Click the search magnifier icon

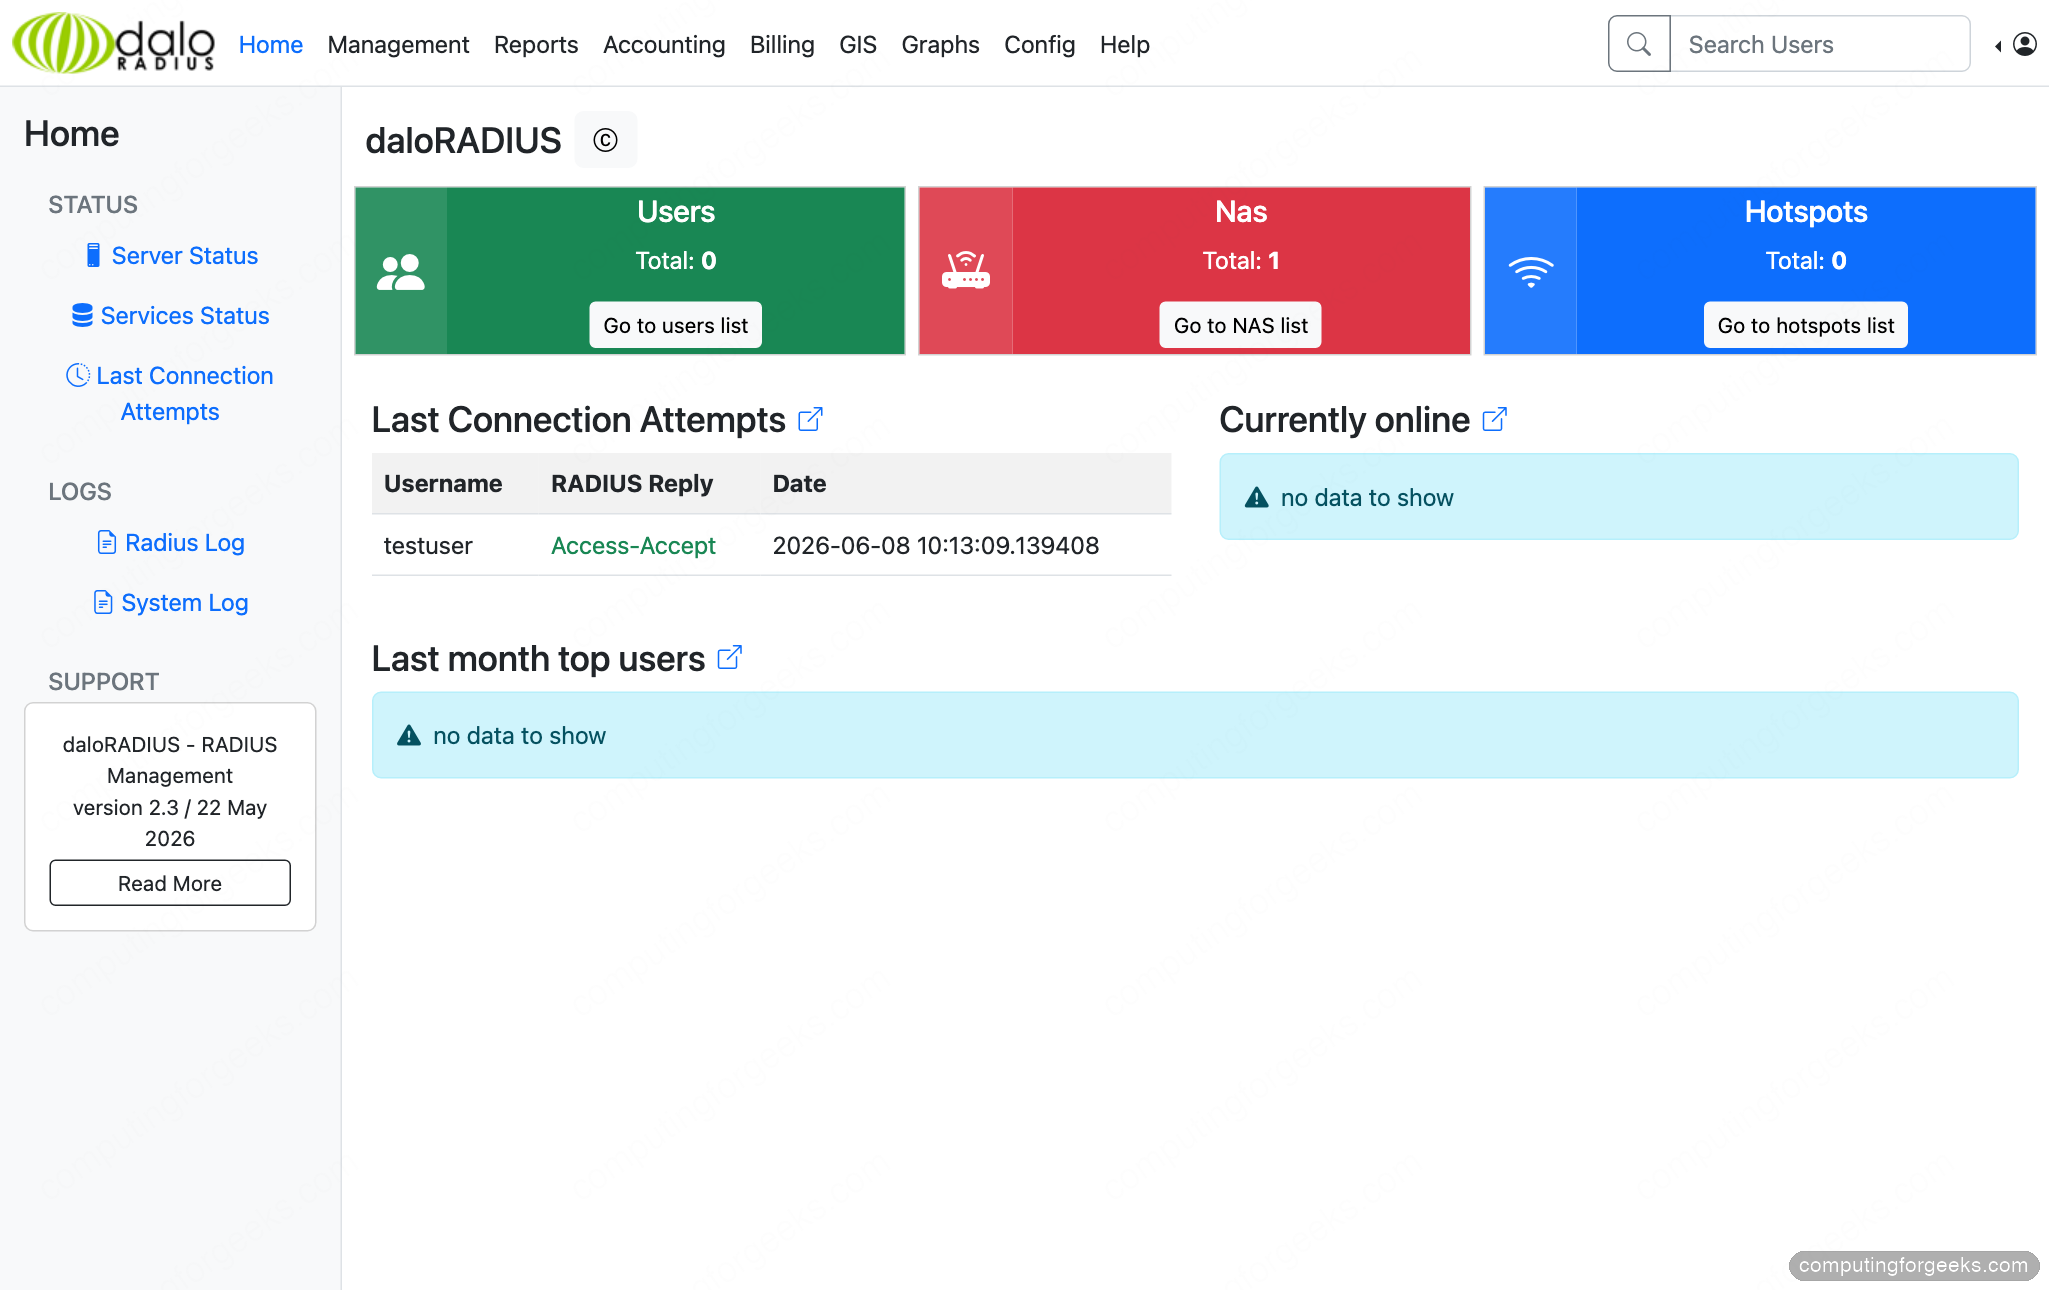1638,44
